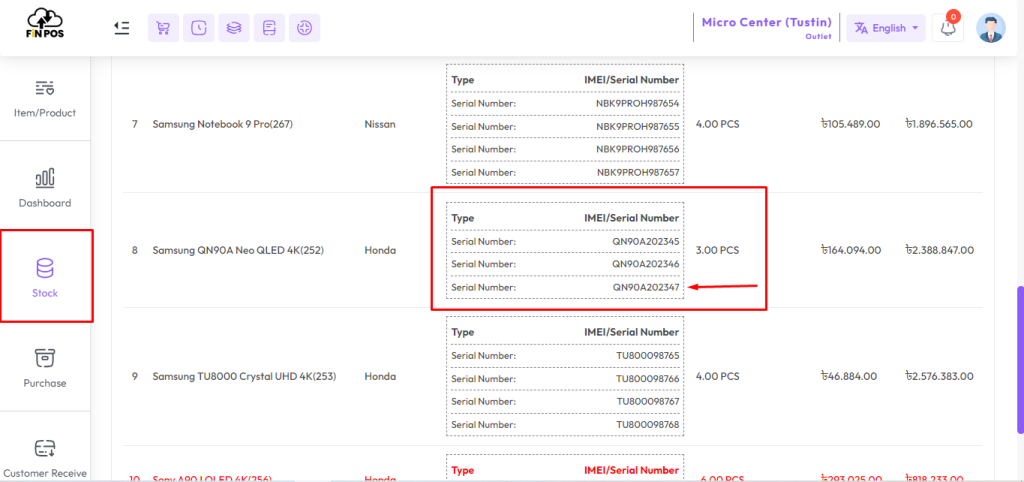Click the FinPOS logo
The width and height of the screenshot is (1024, 482).
[46, 24]
